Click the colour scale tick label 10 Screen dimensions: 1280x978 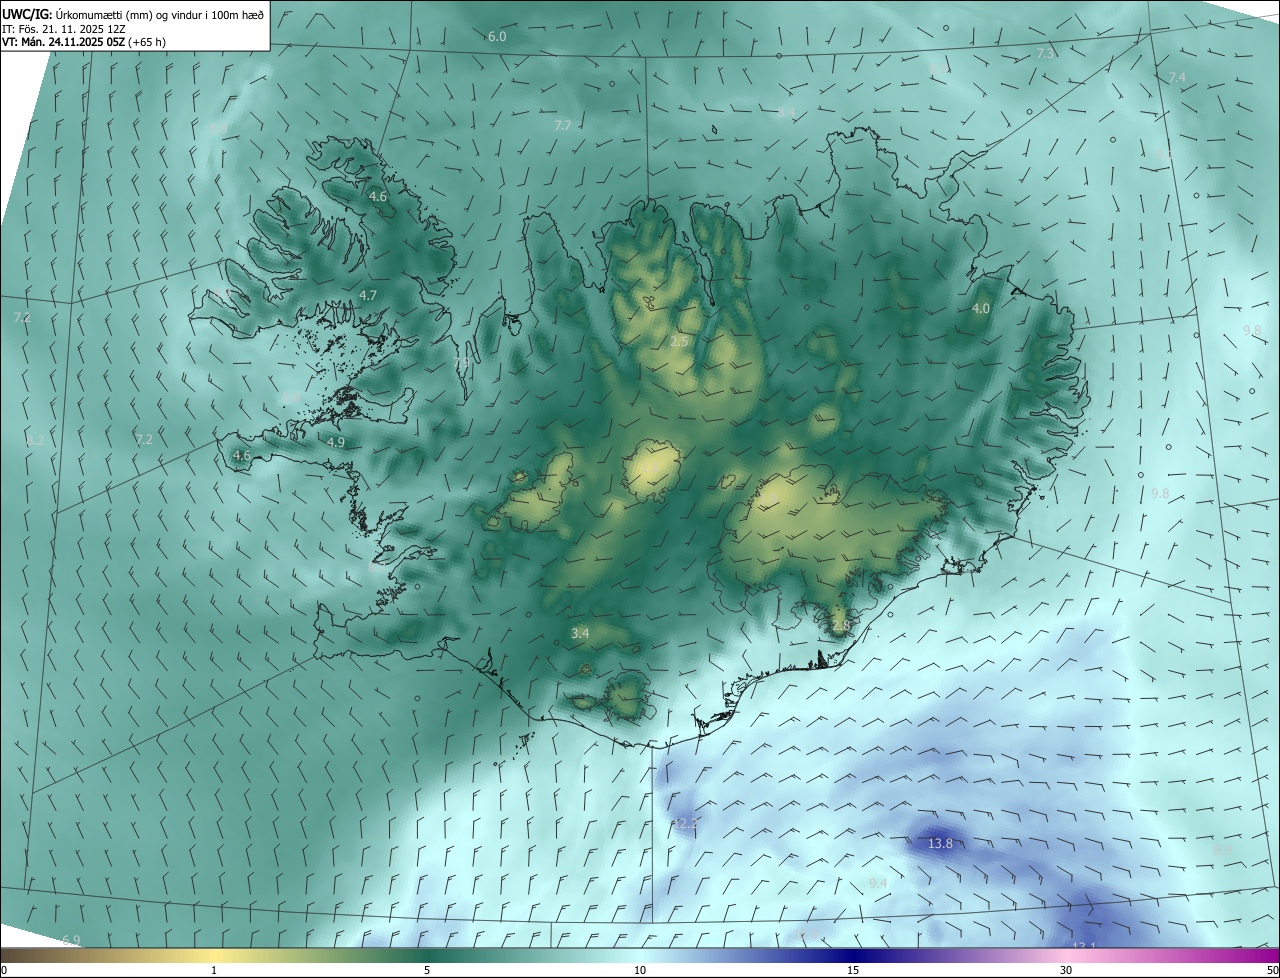click(x=640, y=970)
